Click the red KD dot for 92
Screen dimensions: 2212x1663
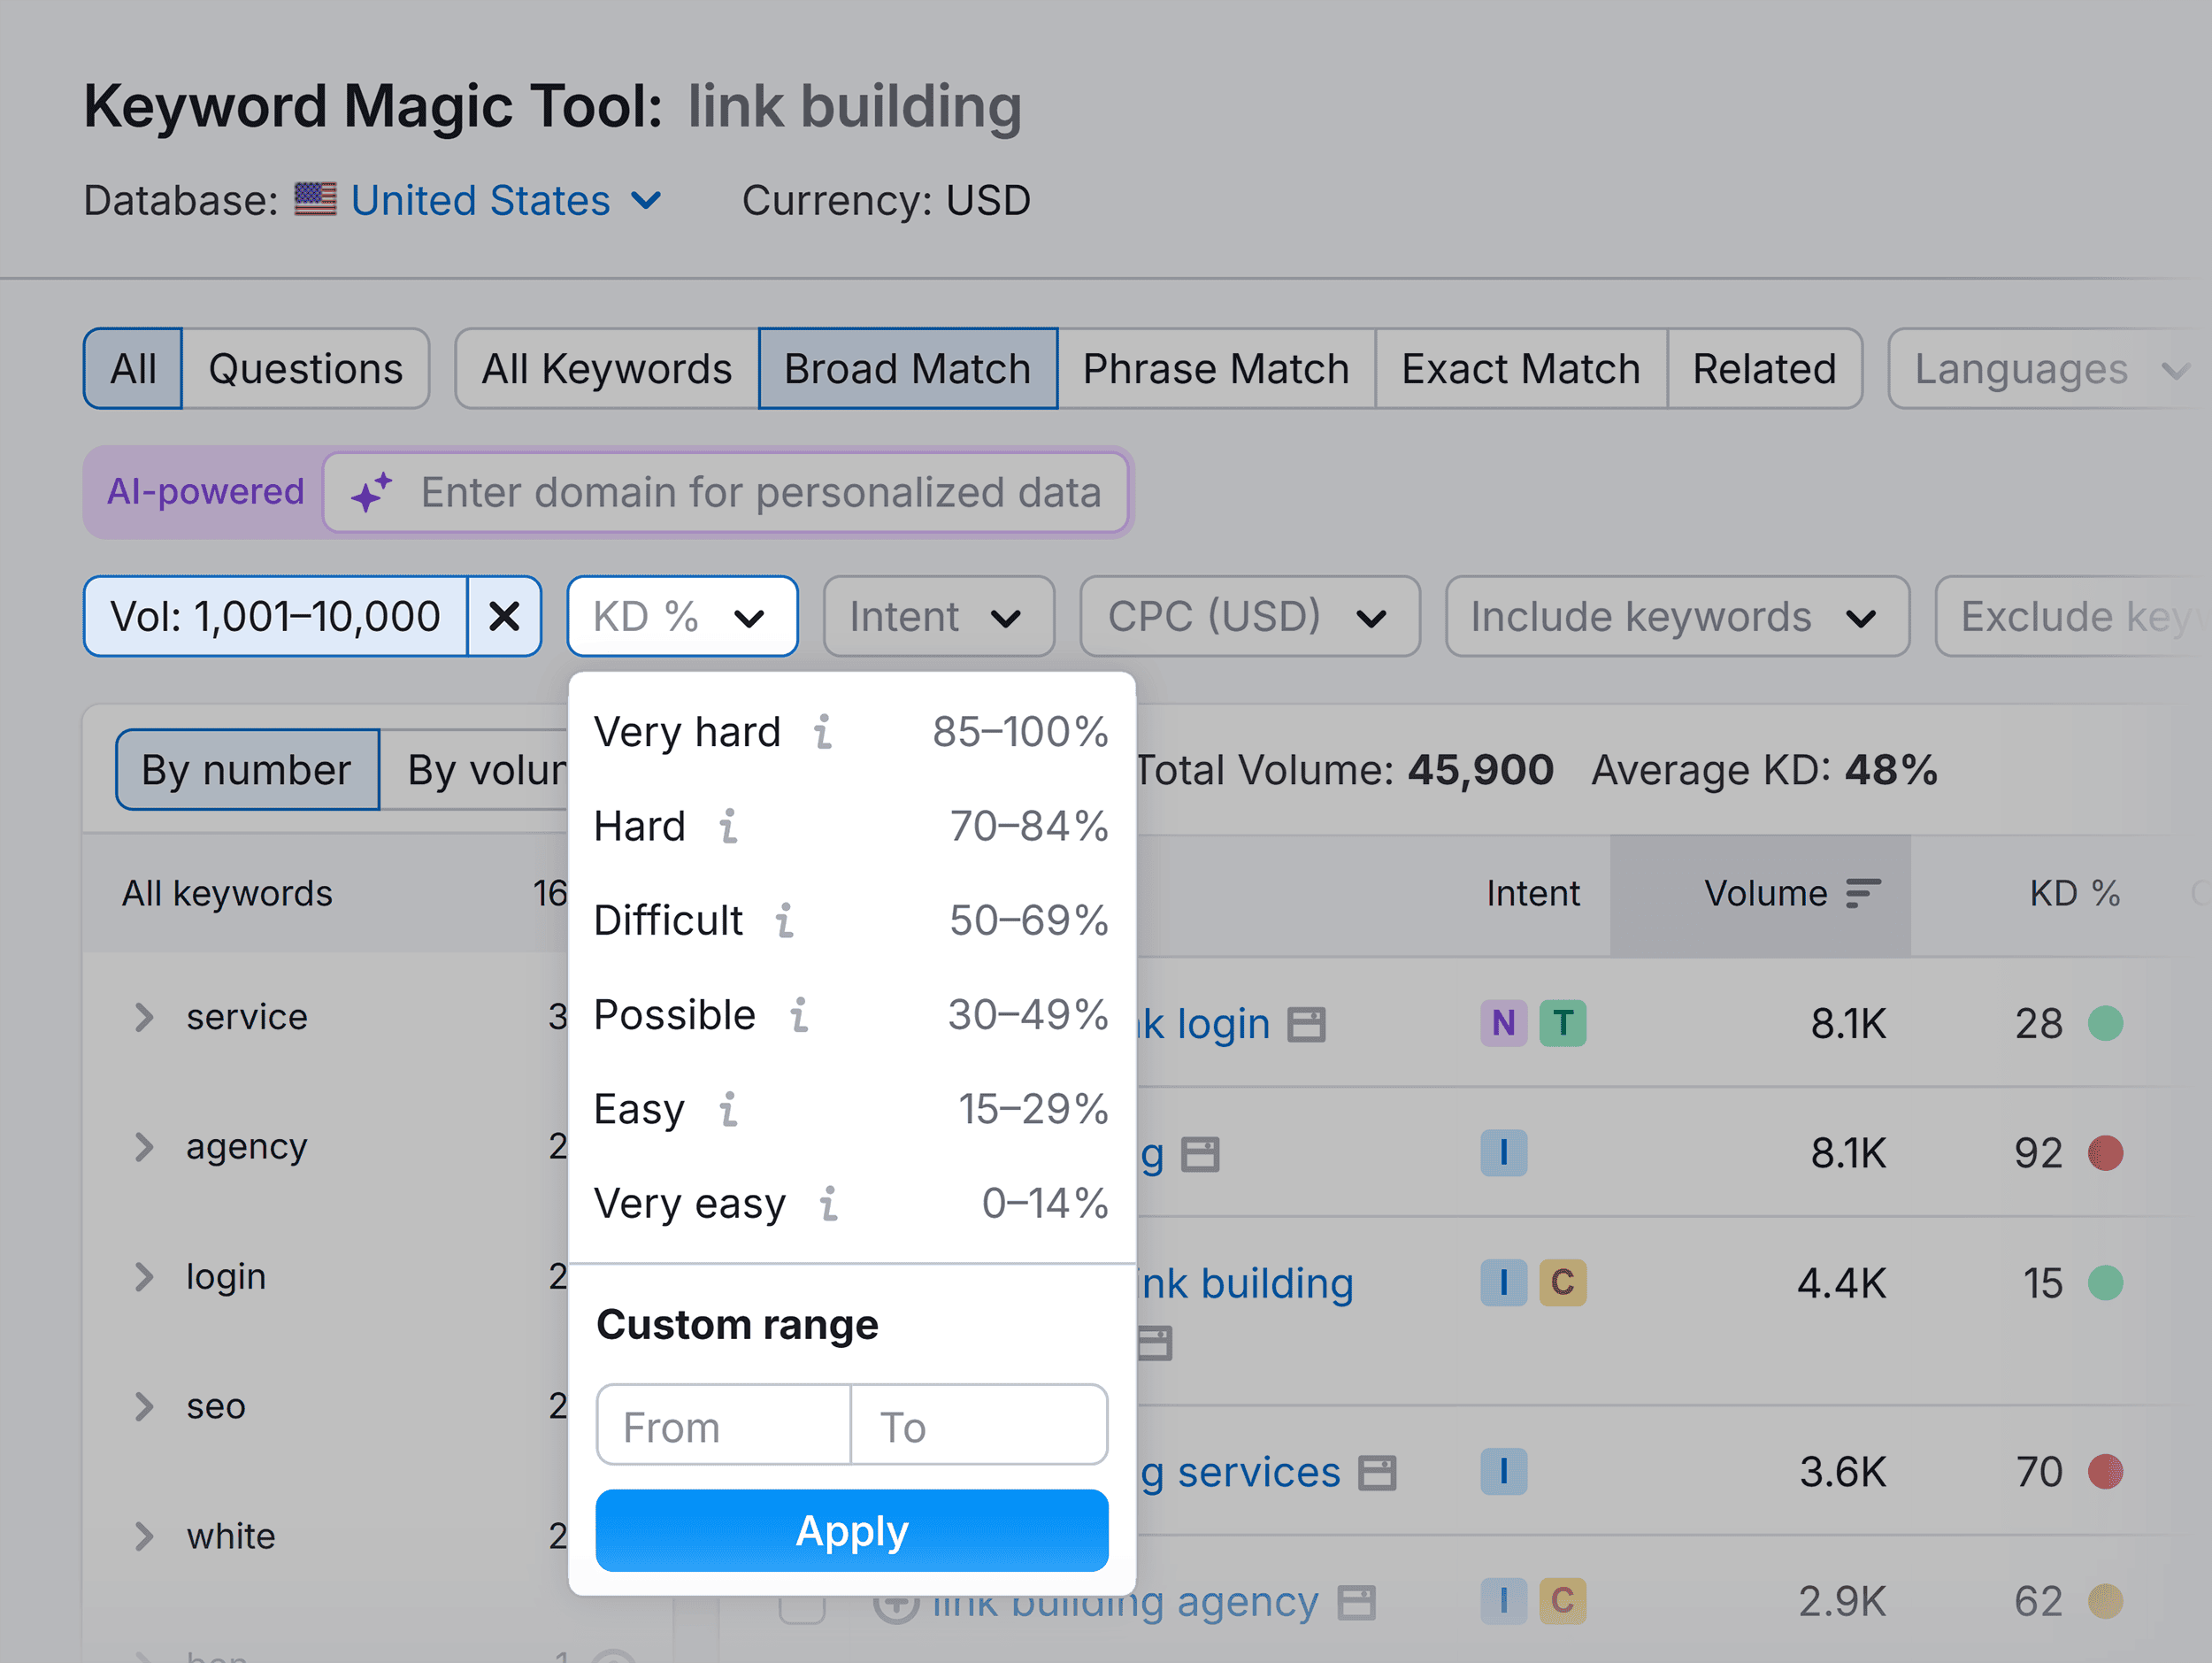[2105, 1153]
